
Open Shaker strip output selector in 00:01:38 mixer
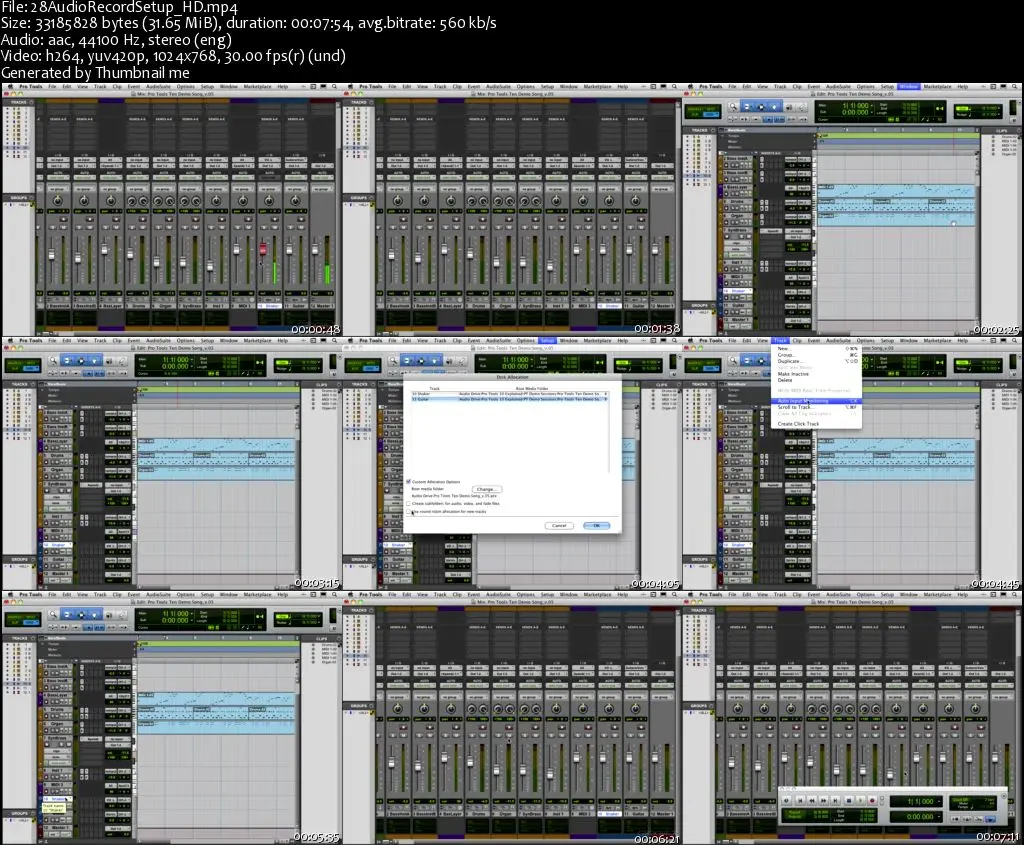pos(609,166)
